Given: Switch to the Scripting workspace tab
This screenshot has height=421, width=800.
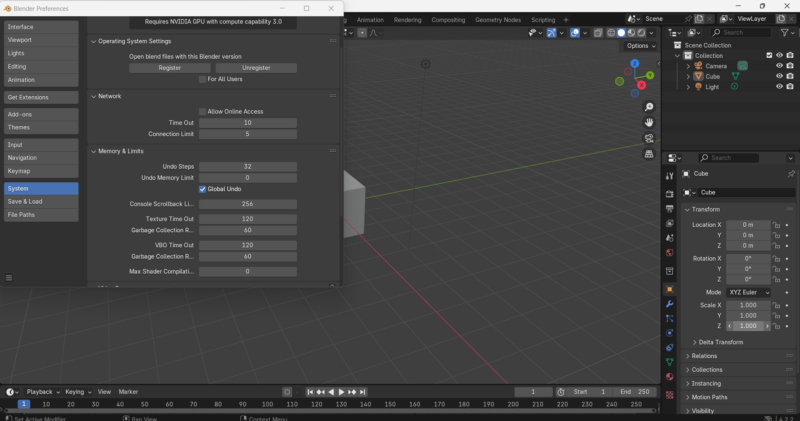Looking at the screenshot, I should pyautogui.click(x=543, y=20).
